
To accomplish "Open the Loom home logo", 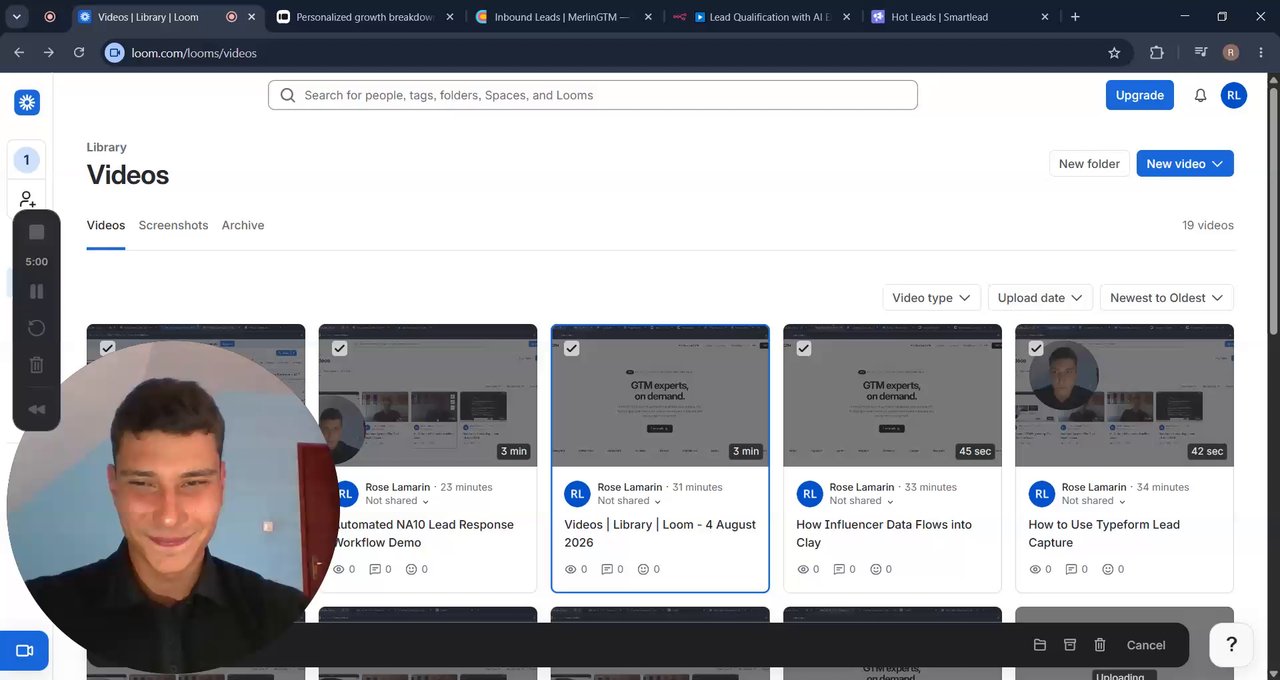I will click(x=27, y=102).
